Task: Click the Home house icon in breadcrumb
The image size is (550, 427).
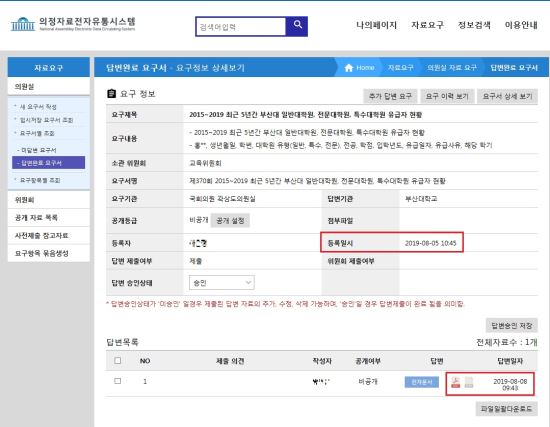Action: point(349,68)
